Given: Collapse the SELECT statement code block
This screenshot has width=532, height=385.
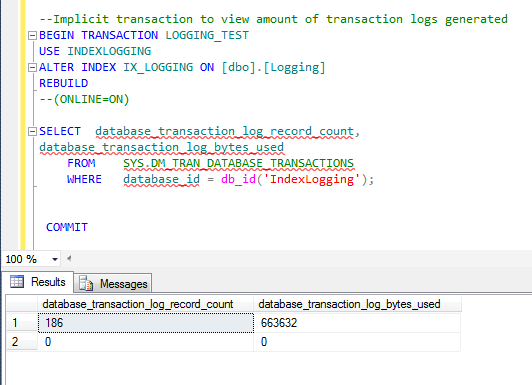Looking at the screenshot, I should 32,131.
